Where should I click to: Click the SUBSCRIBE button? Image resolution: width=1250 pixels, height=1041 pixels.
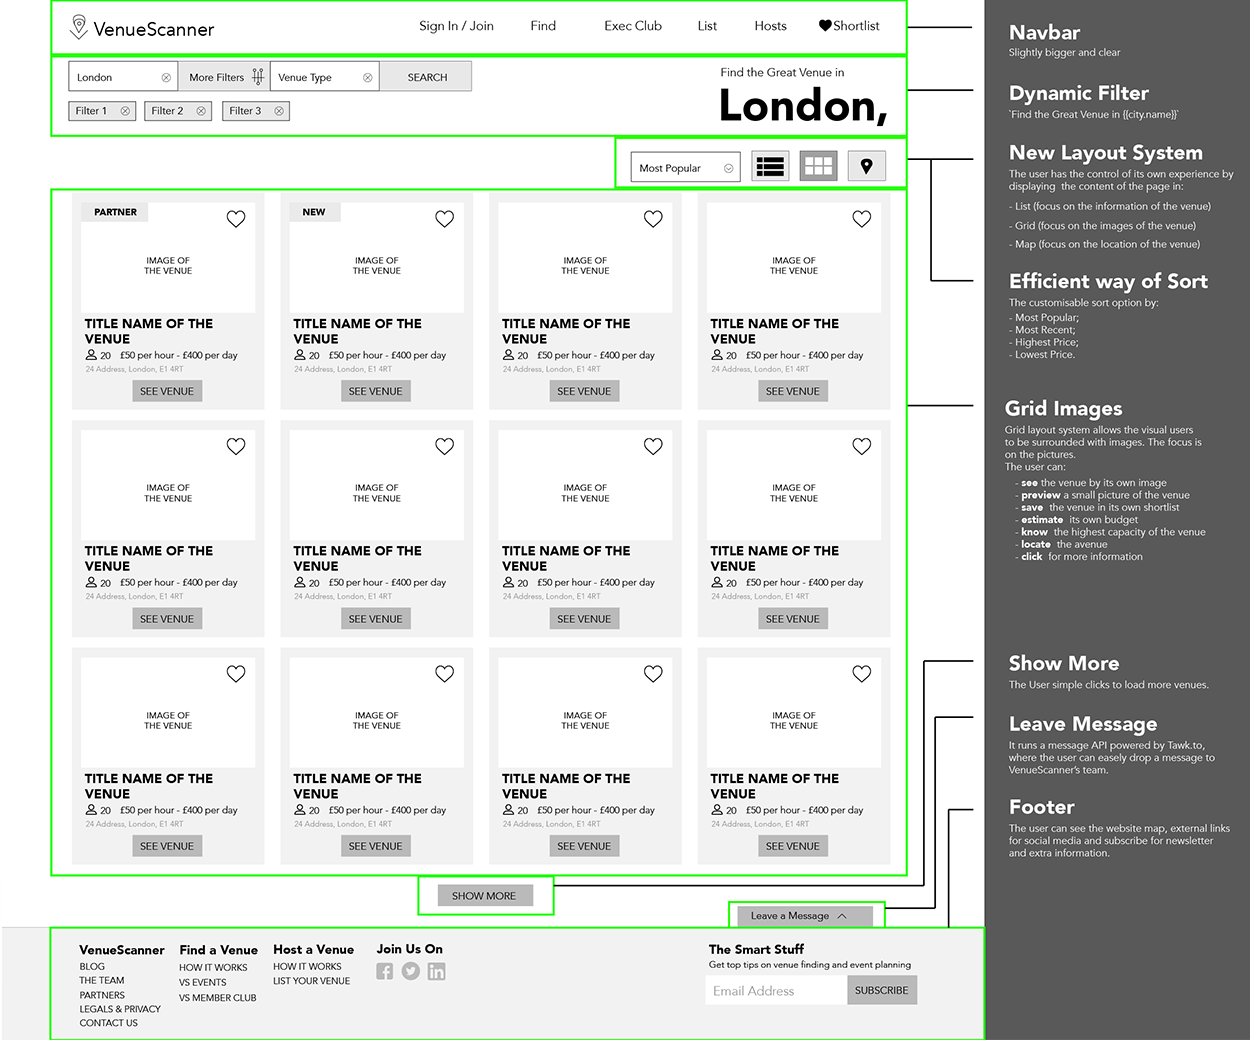pos(882,990)
